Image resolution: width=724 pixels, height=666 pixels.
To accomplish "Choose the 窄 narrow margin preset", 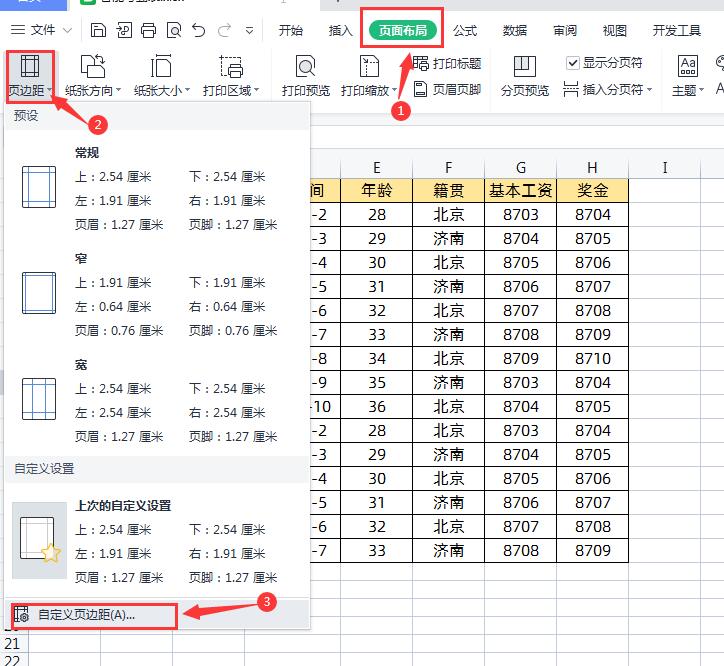I will 150,294.
